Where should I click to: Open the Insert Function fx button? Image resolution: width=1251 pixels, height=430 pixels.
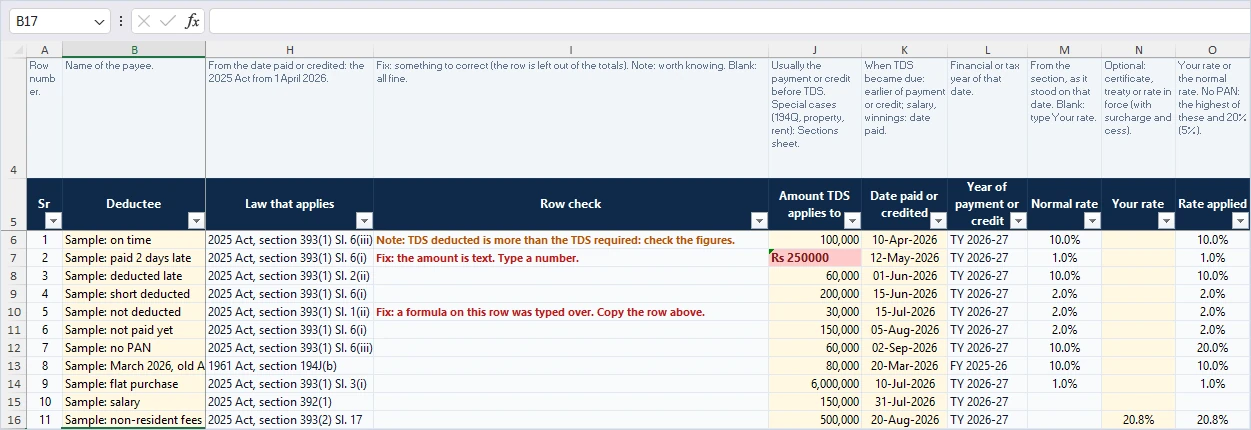click(192, 21)
